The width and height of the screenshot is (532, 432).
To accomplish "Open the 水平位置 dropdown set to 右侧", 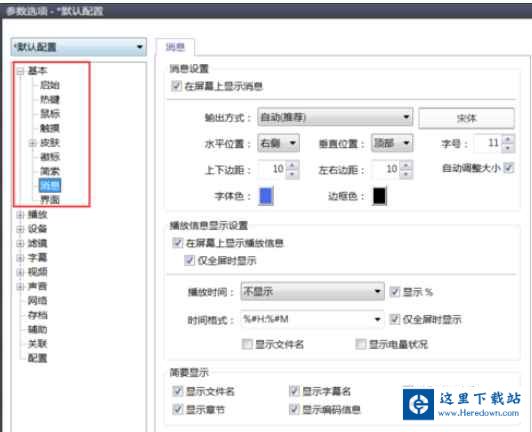I will coord(279,143).
